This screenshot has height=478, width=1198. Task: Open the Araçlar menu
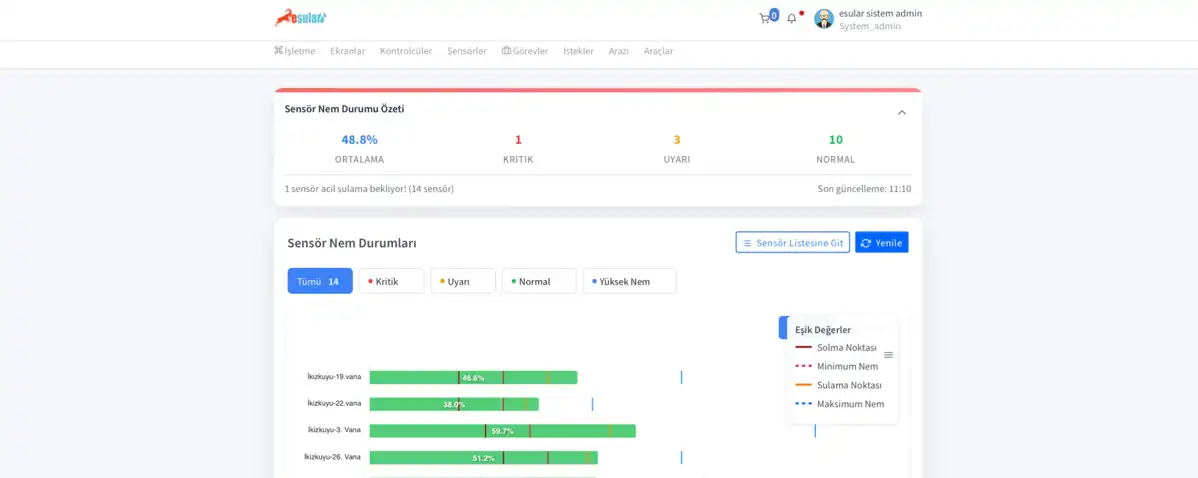click(659, 51)
